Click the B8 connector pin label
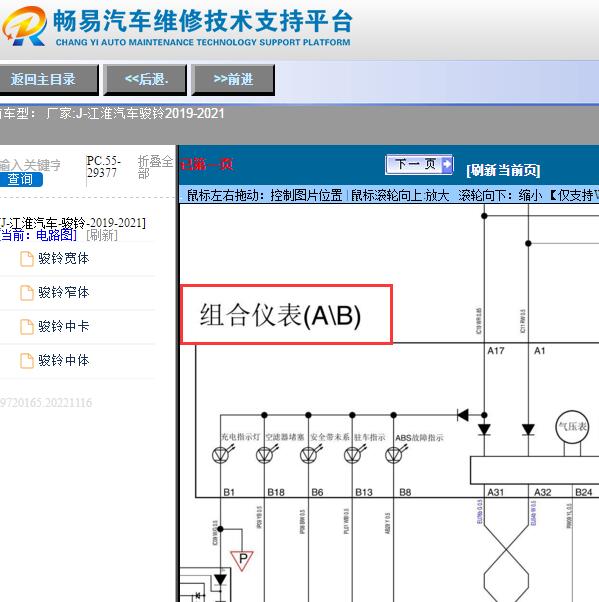 (405, 492)
